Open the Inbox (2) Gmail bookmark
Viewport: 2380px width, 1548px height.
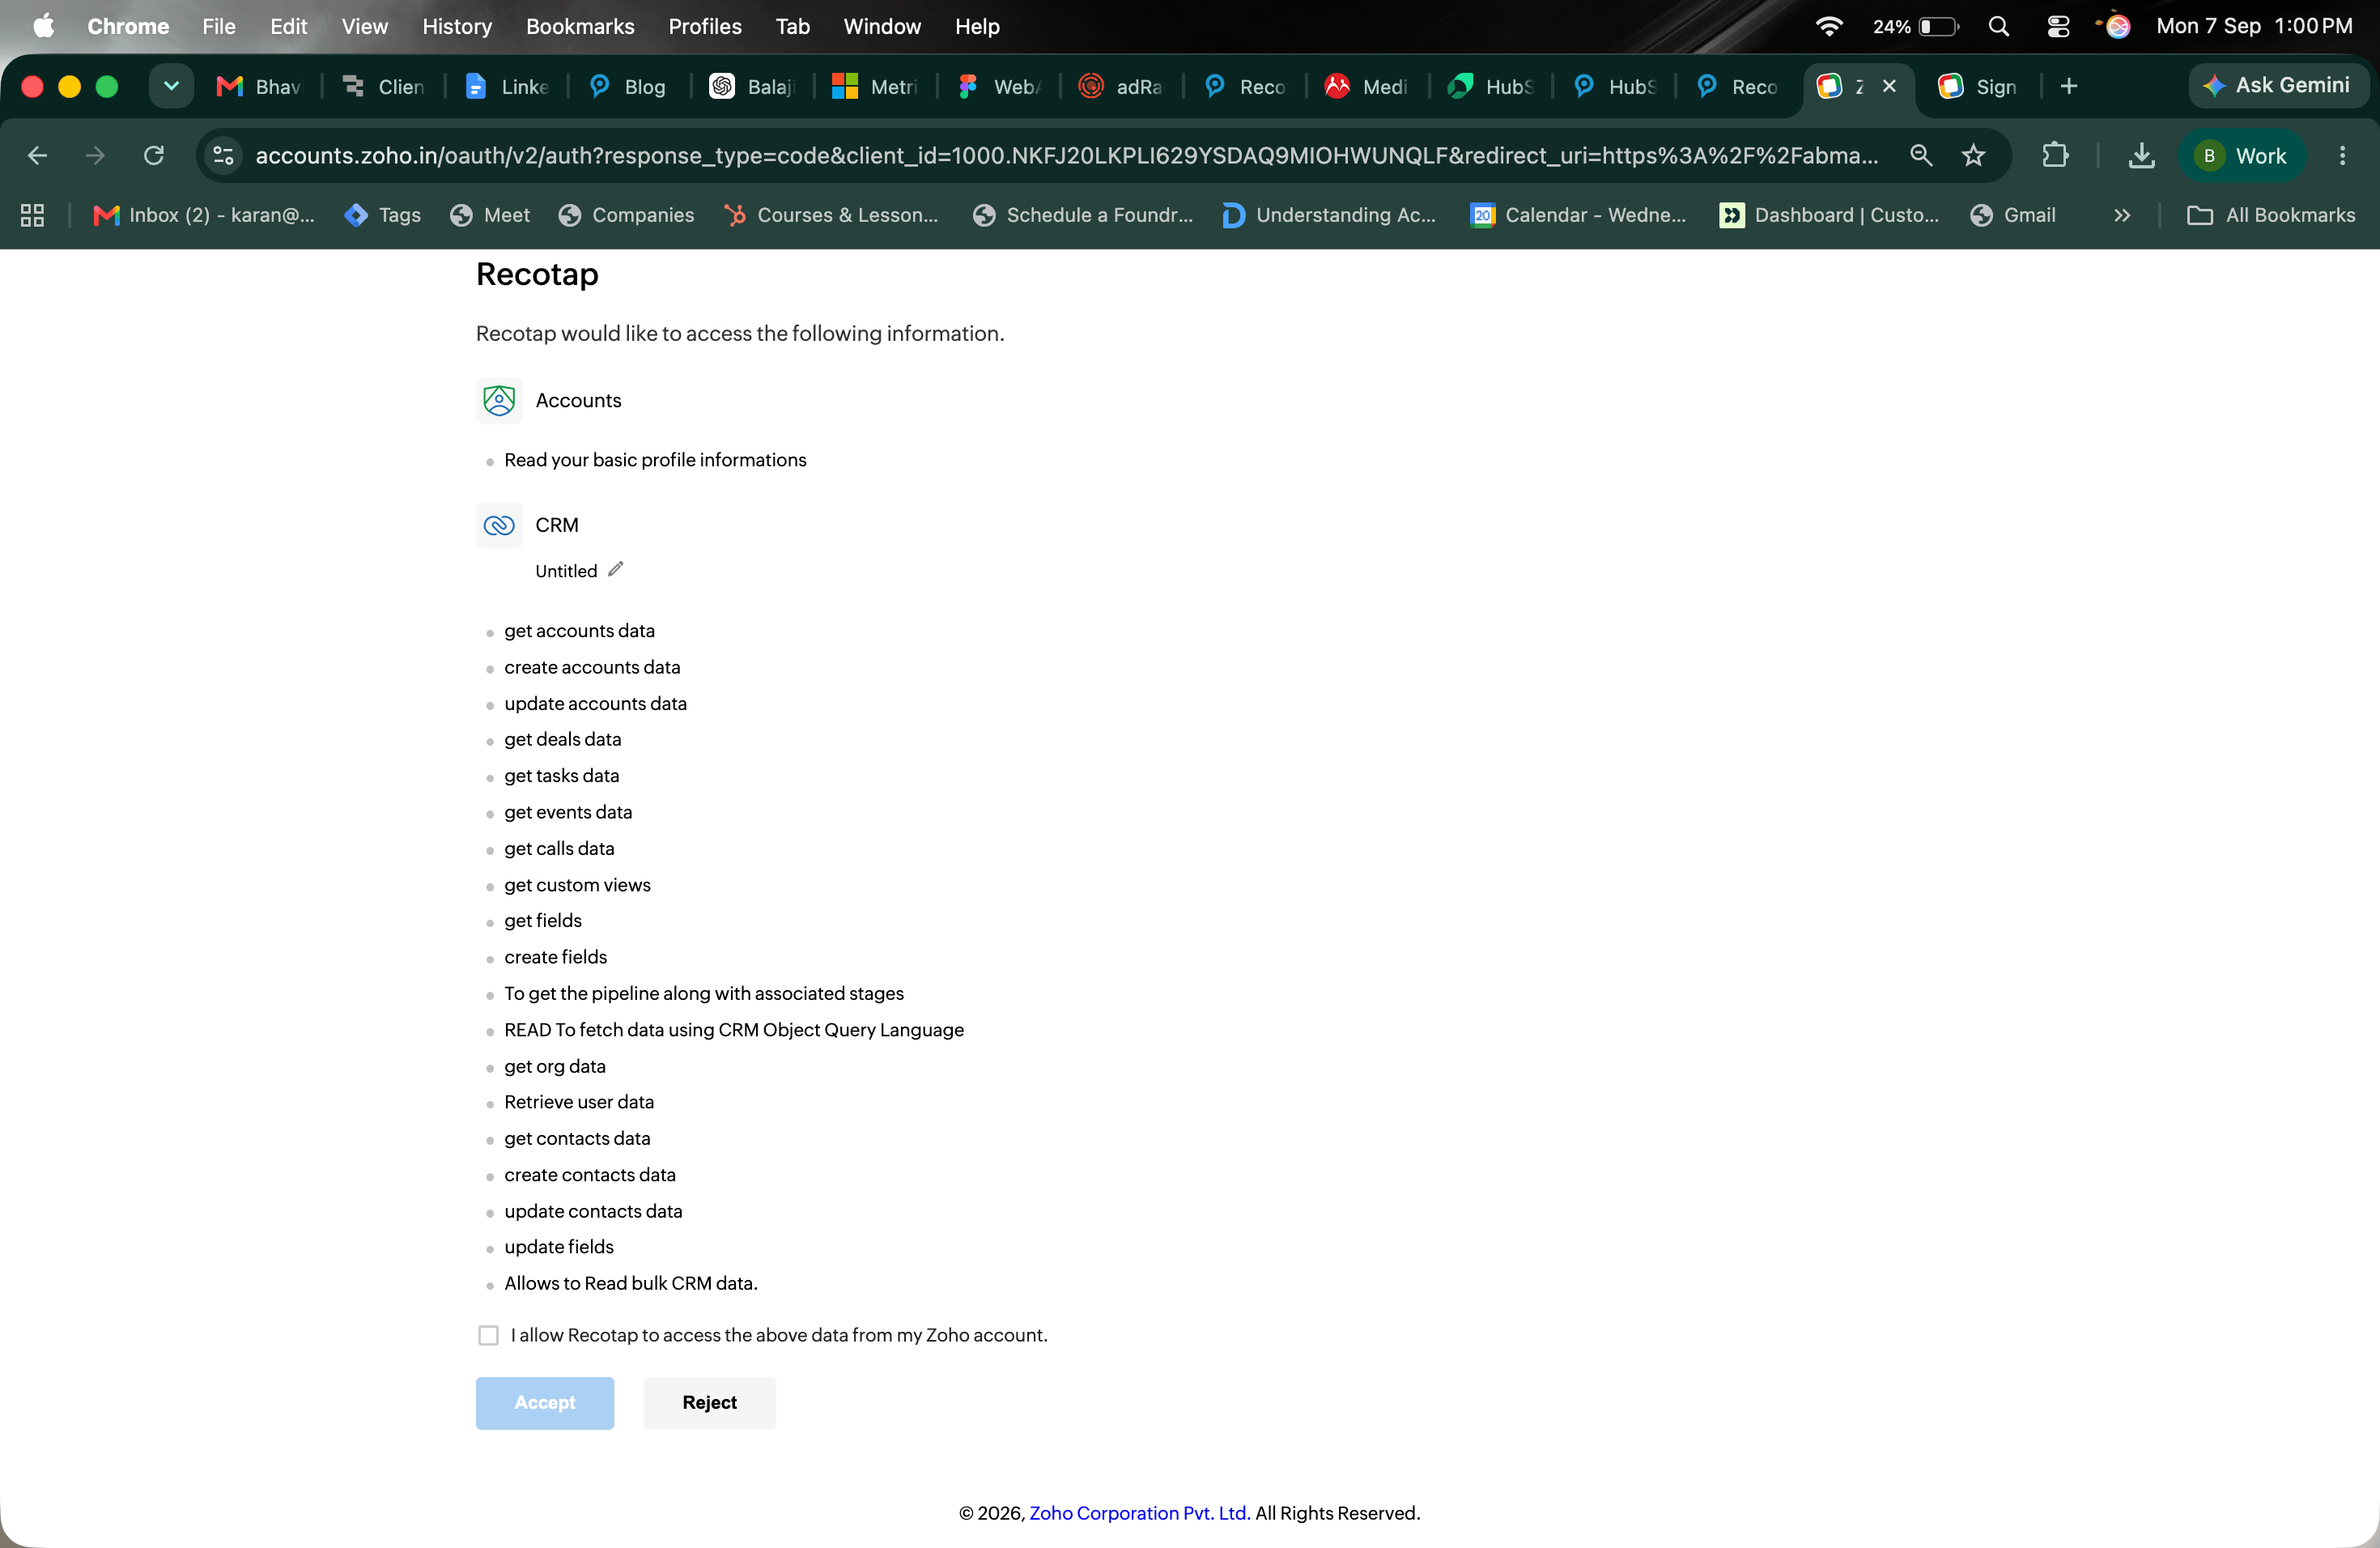tap(204, 215)
